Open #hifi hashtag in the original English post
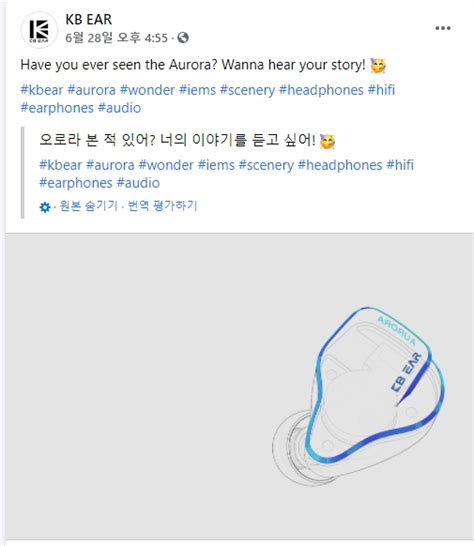This screenshot has height=546, width=474. click(x=381, y=90)
